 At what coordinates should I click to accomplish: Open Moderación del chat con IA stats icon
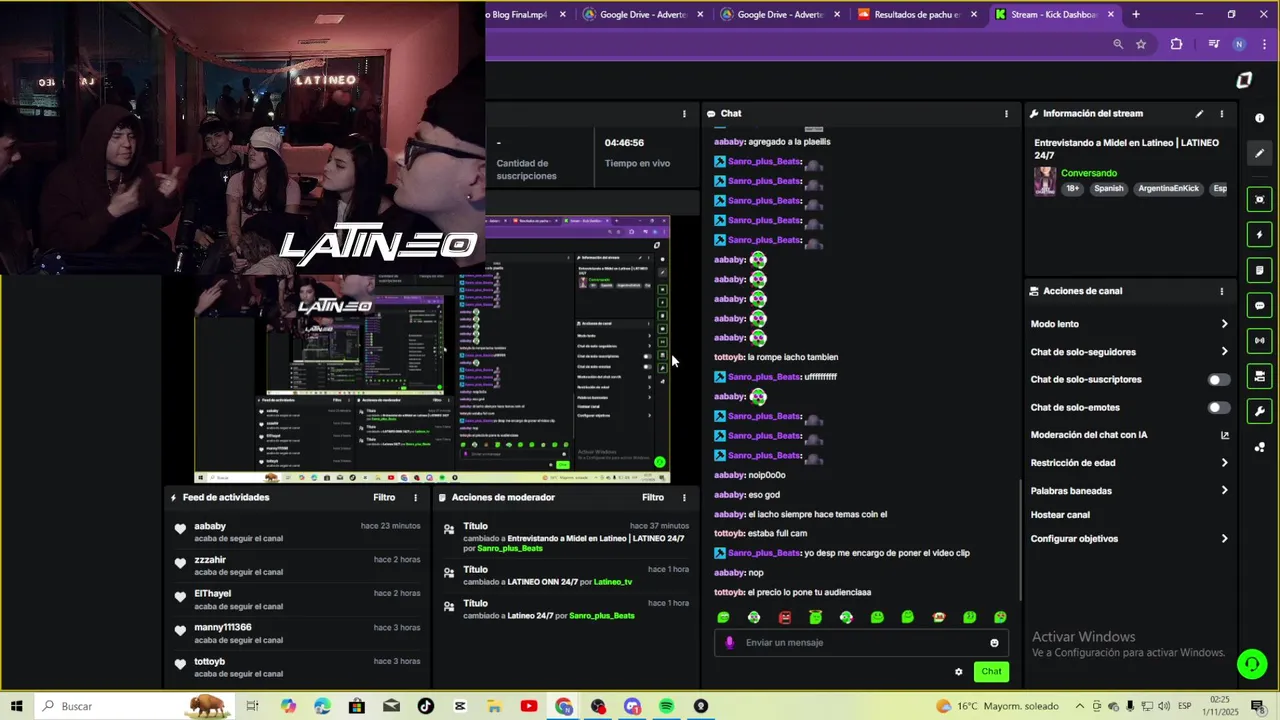tap(1224, 435)
